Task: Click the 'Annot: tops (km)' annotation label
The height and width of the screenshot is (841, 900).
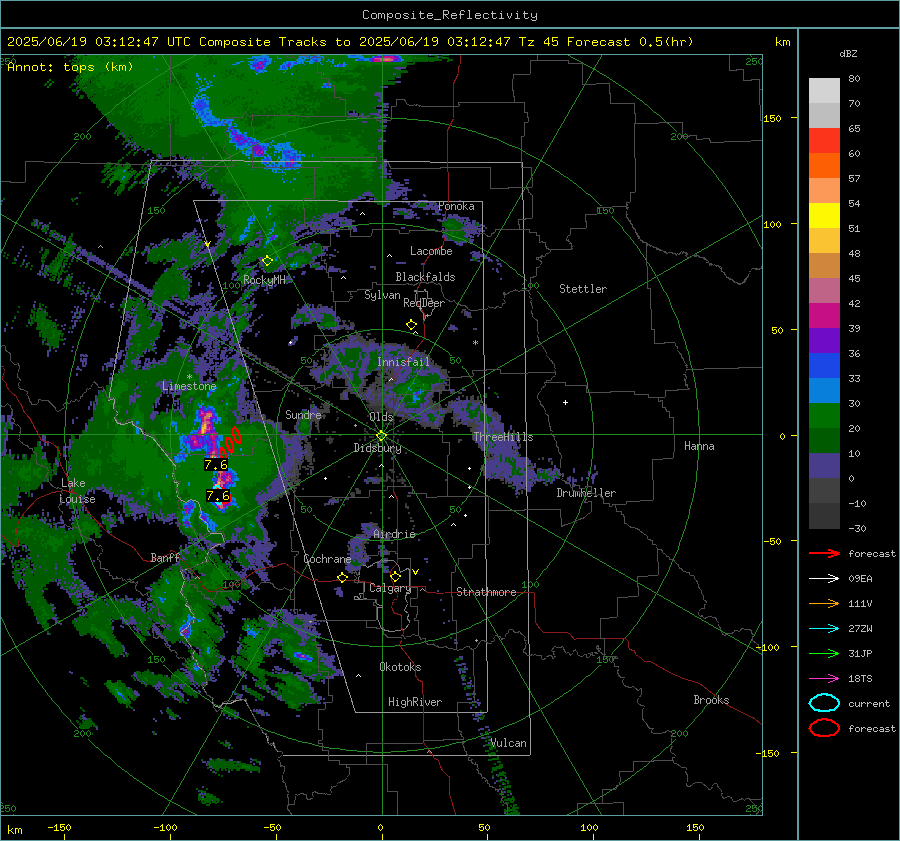Action: (70, 67)
